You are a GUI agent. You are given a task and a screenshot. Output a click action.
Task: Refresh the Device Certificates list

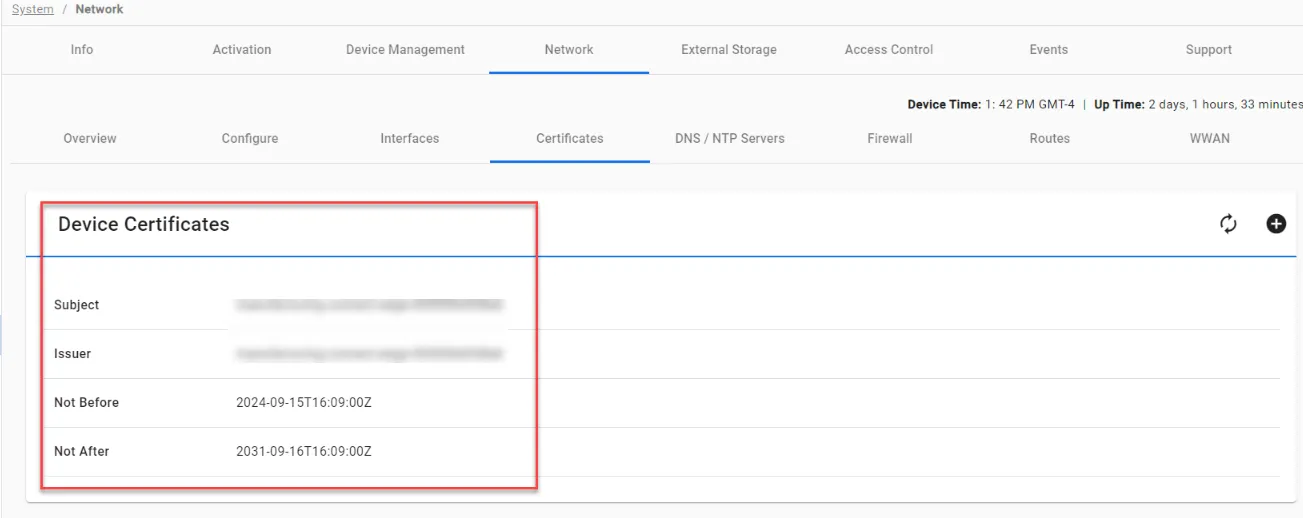coord(1228,224)
